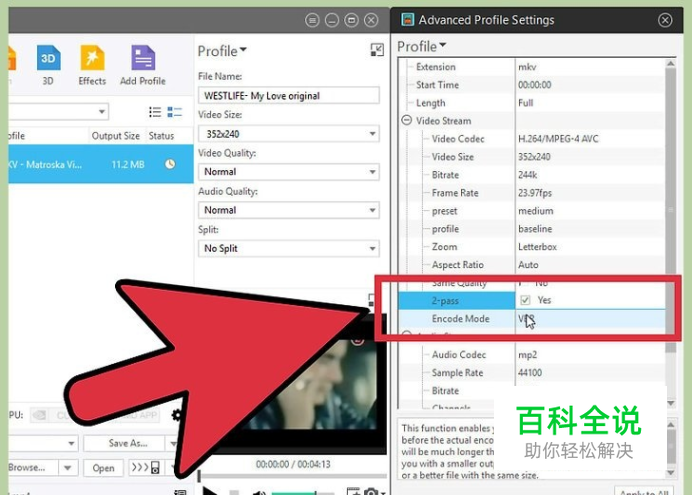692x495 pixels.
Task: Click the Letterbox zoom value
Action: click(x=537, y=247)
